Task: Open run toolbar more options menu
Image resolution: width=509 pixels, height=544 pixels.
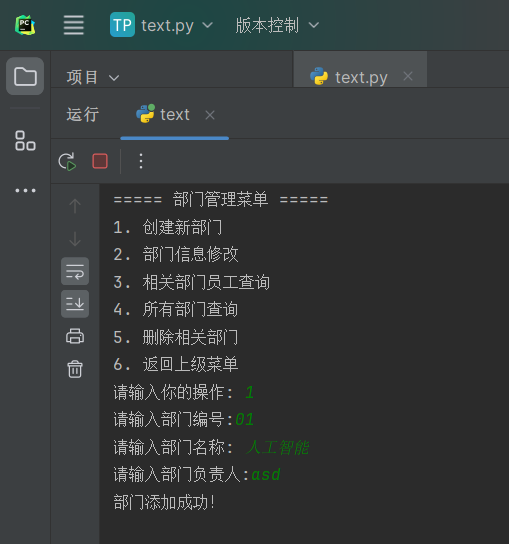Action: pyautogui.click(x=141, y=161)
